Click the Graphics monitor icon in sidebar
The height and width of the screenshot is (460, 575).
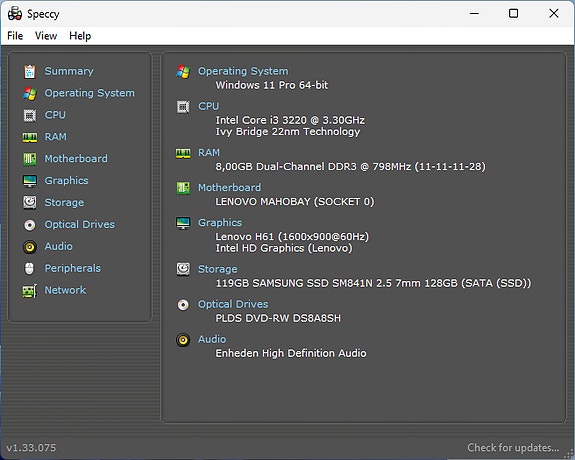(30, 181)
